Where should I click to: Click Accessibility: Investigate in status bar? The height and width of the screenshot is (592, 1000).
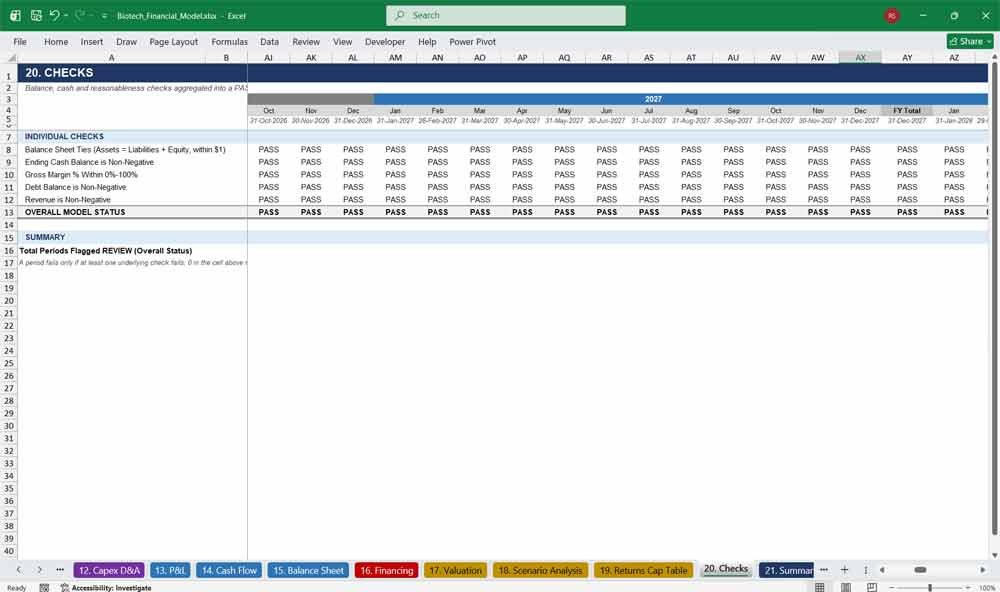(x=106, y=588)
